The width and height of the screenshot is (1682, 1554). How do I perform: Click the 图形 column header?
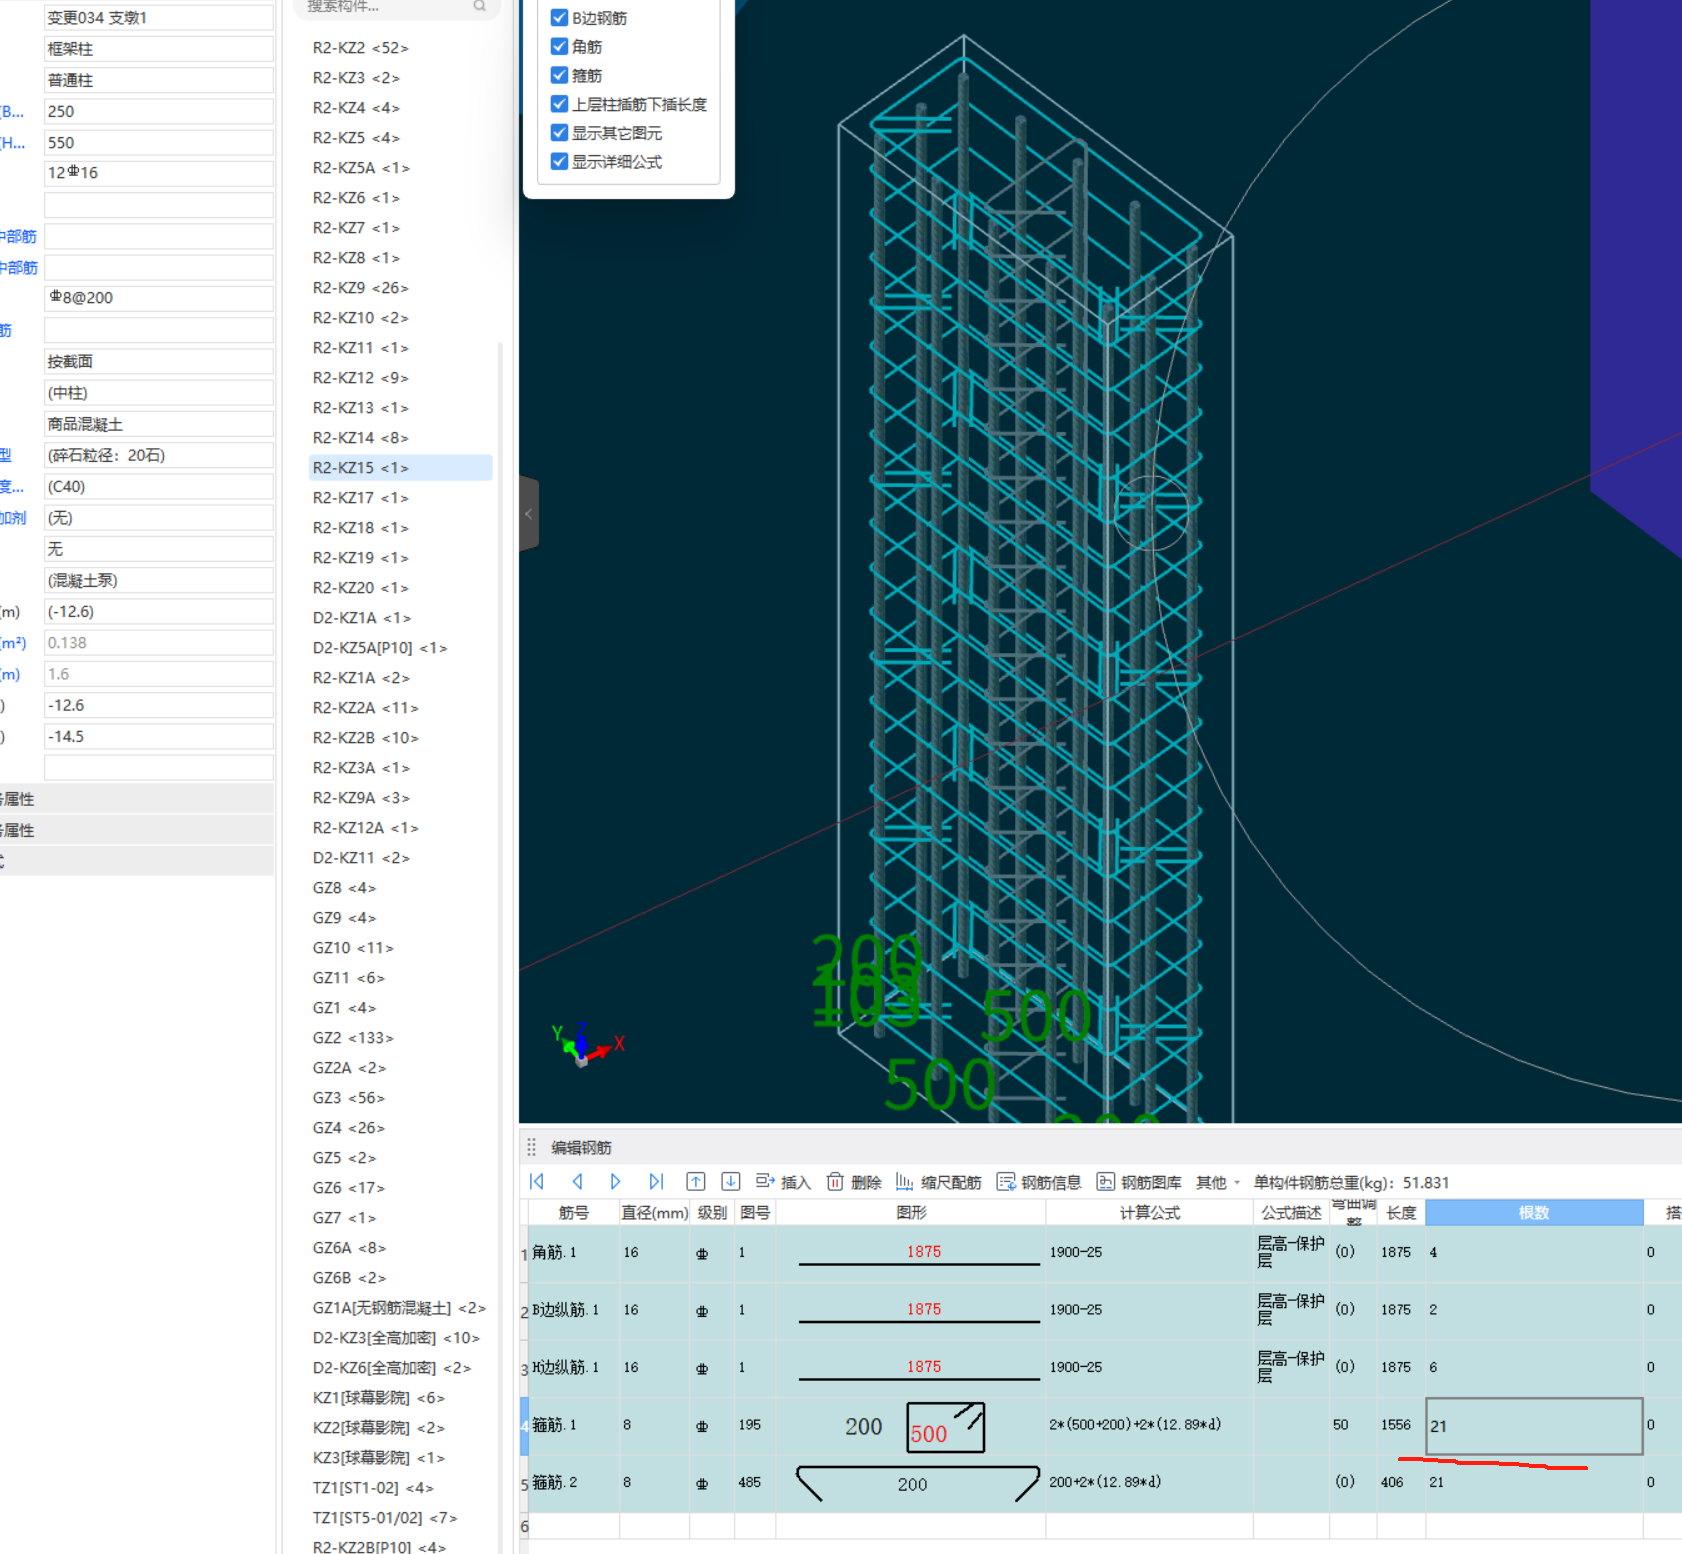coord(911,1212)
